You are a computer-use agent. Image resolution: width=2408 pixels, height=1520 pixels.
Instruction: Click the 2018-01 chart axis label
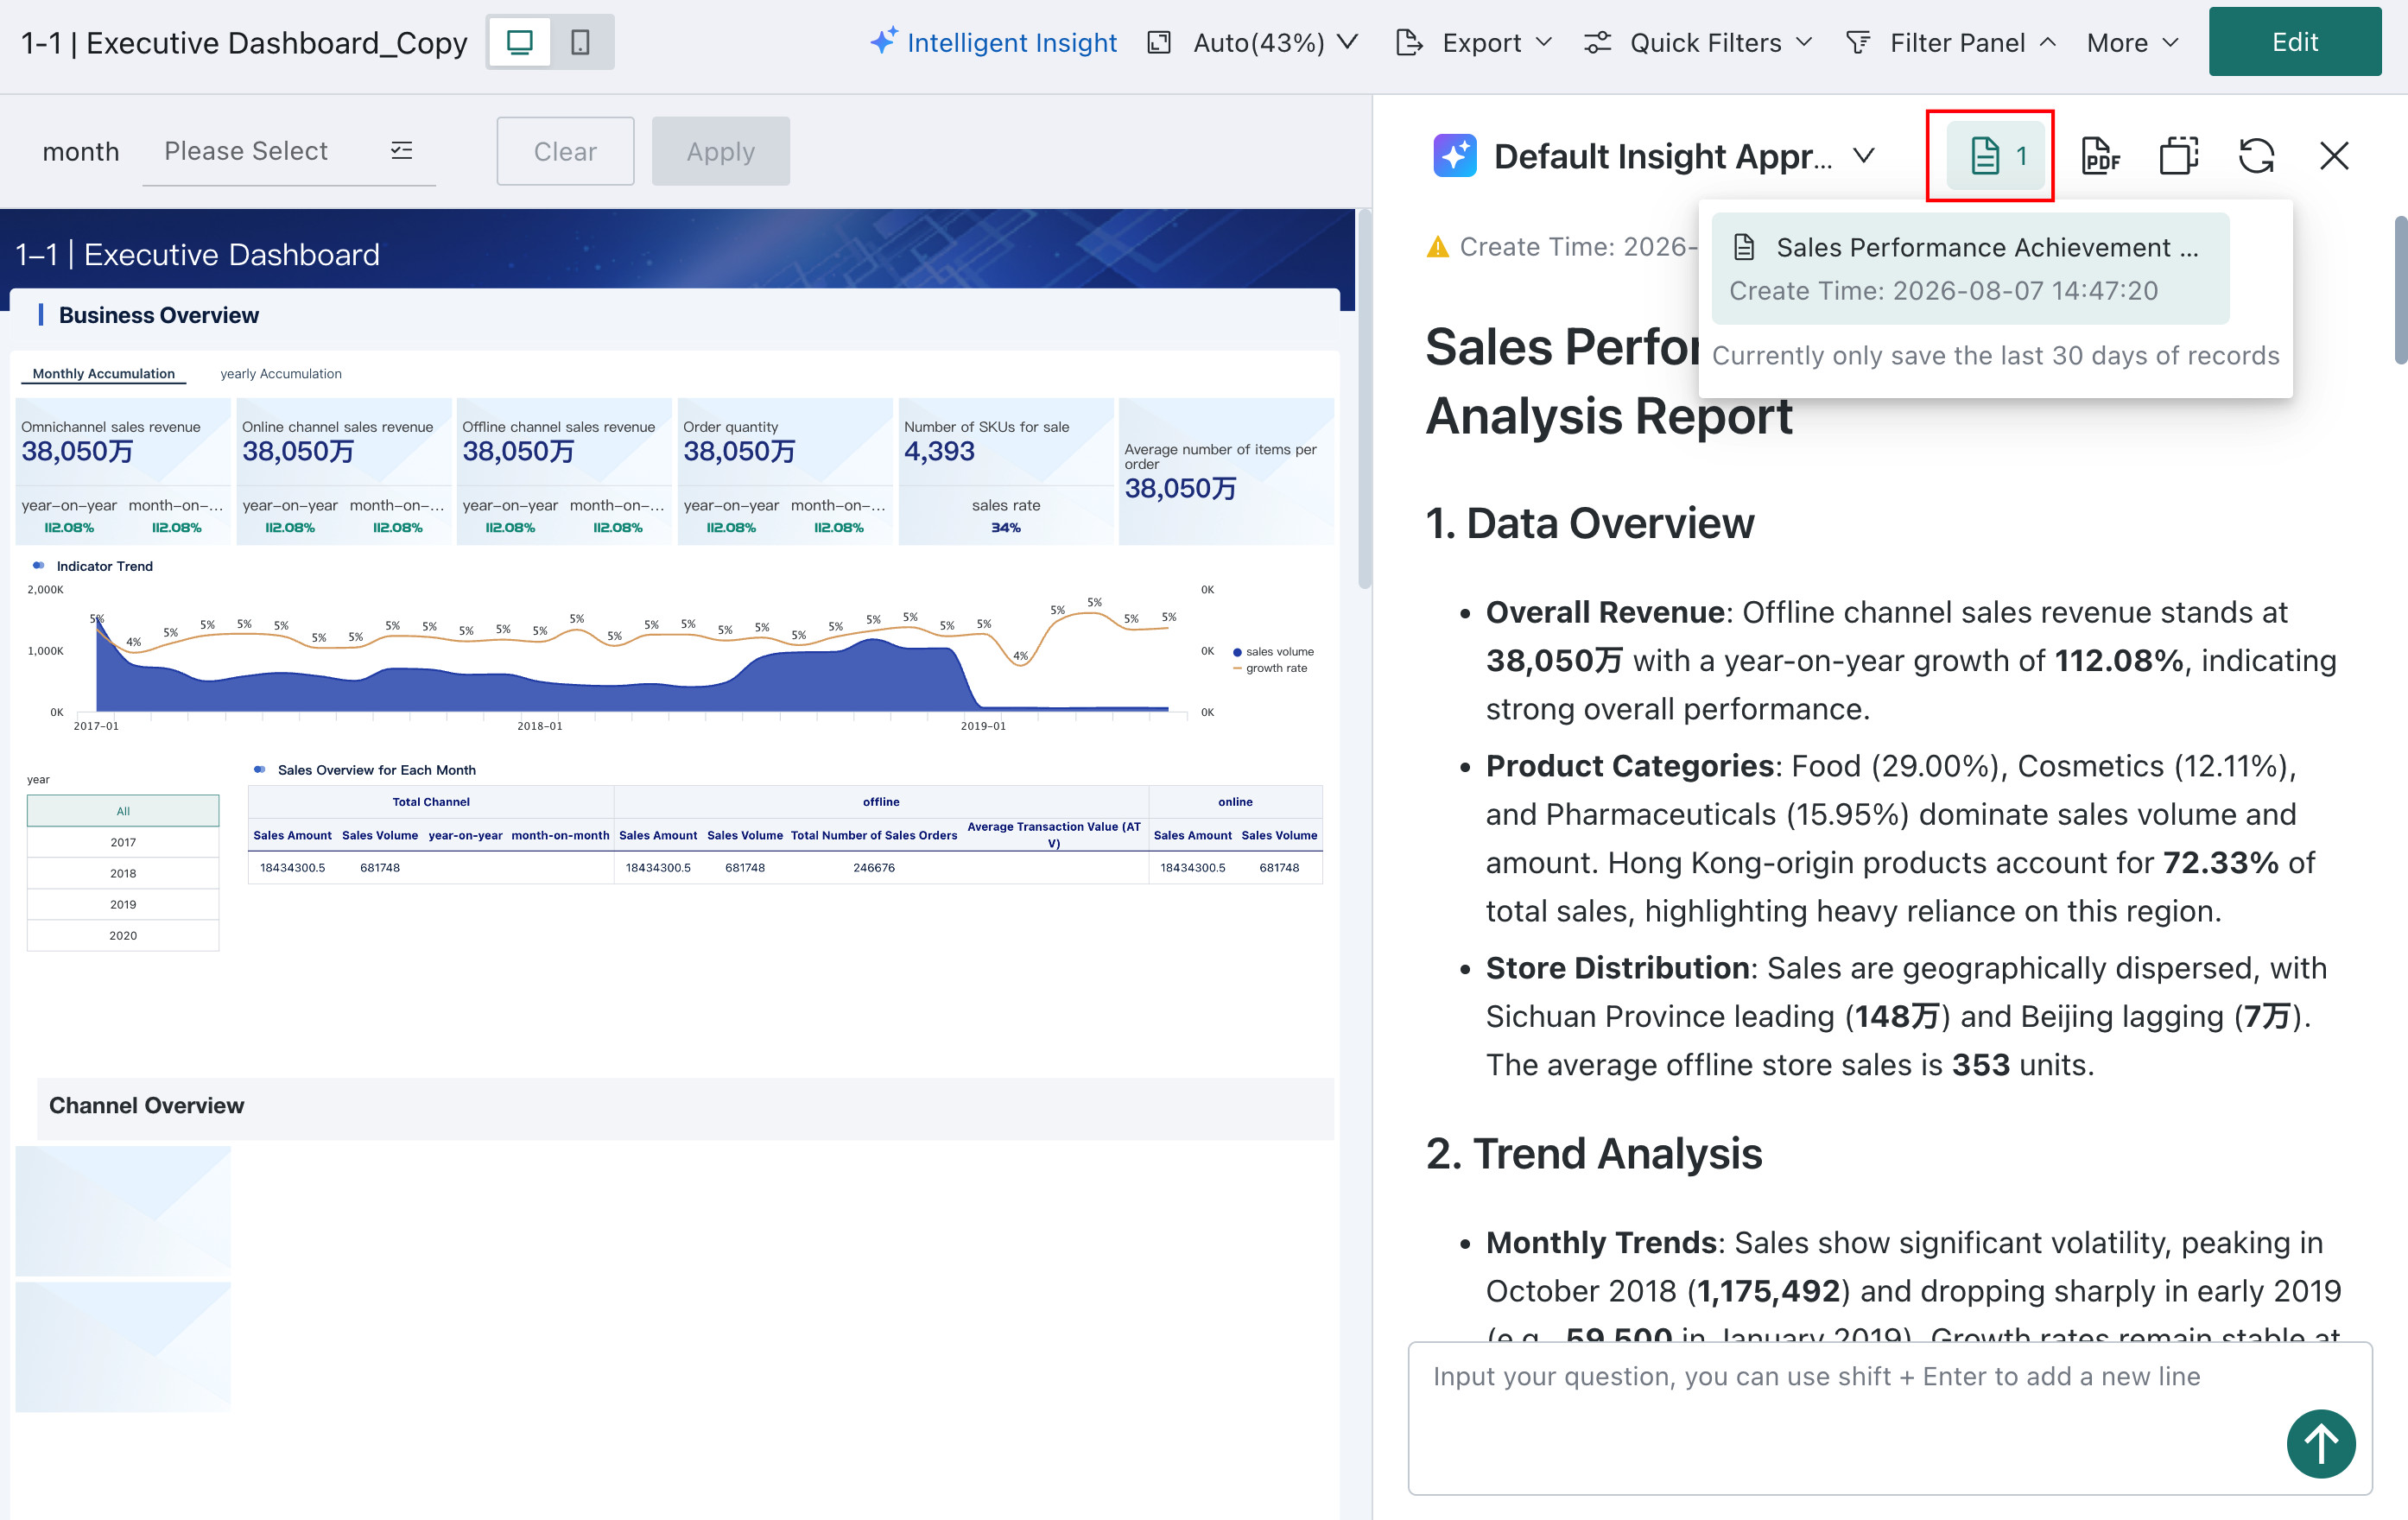pos(540,726)
